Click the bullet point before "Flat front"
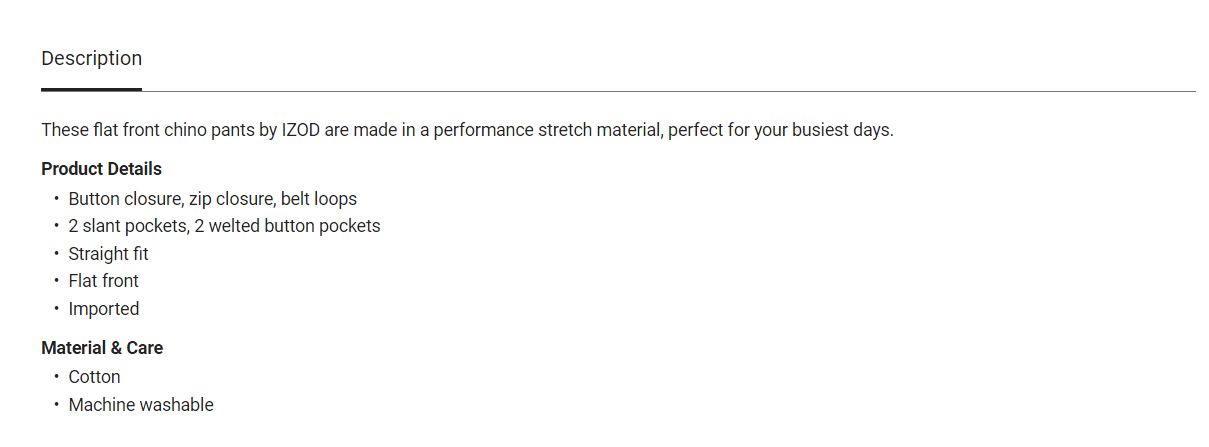Viewport: 1209px width, 447px height. (x=57, y=281)
